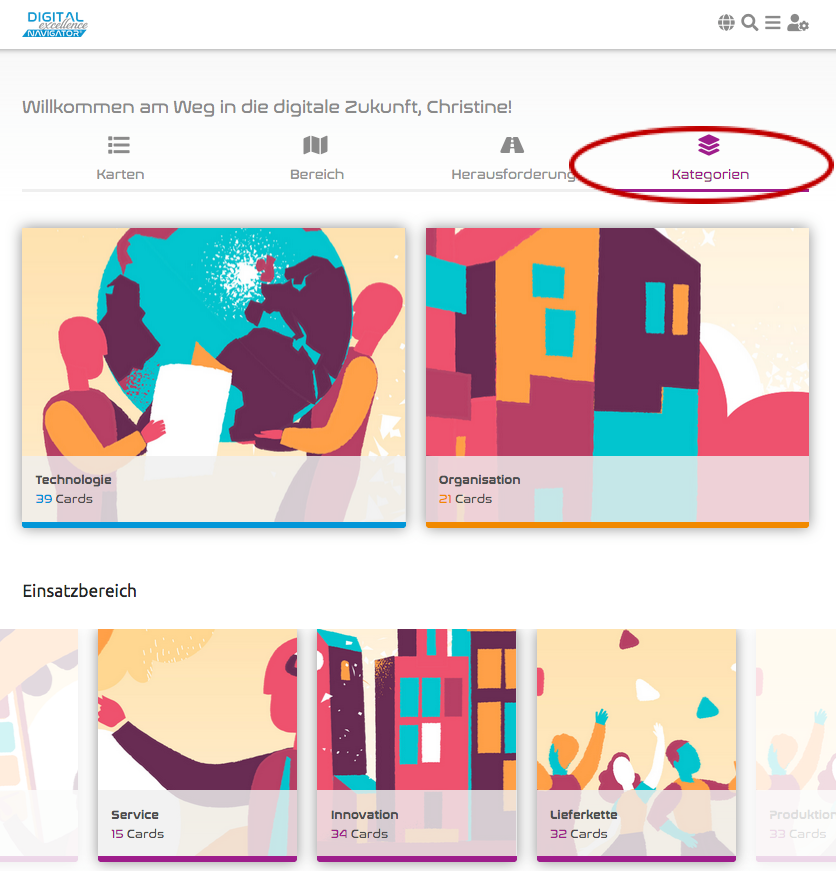This screenshot has height=871, width=836.
Task: Select the Herausforderung tab label
Action: tap(513, 174)
